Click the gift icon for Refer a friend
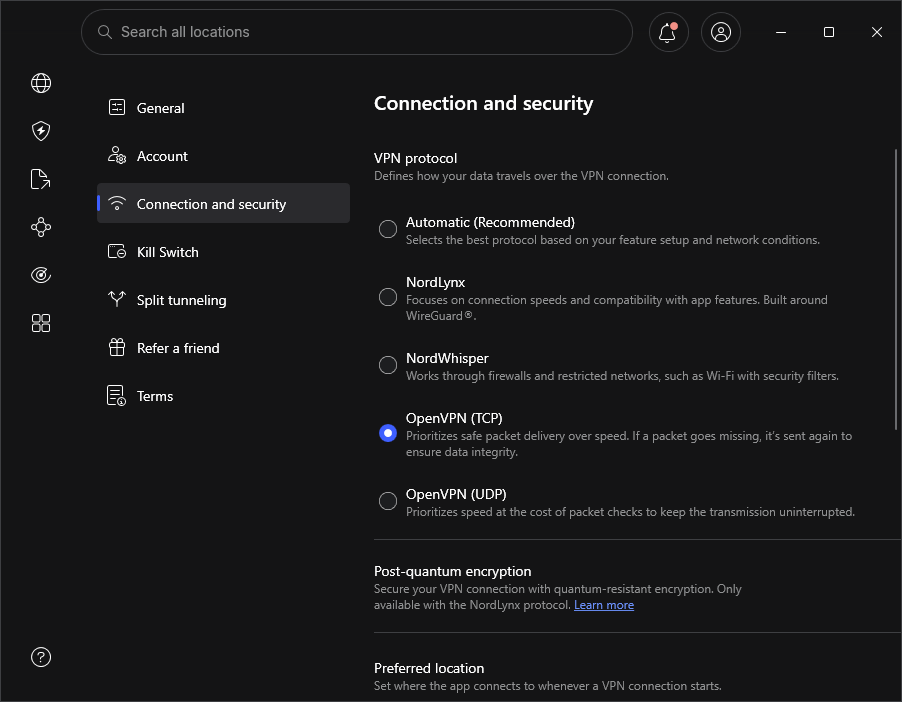 [117, 347]
